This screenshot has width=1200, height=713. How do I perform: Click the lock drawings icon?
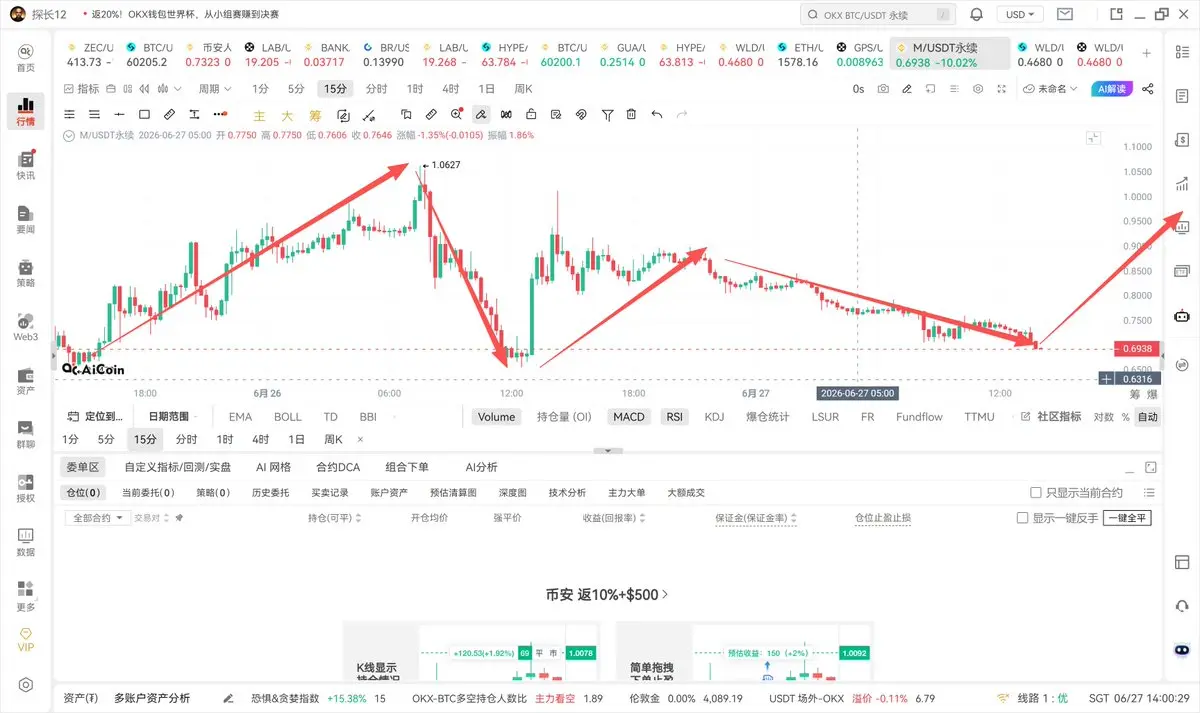(531, 115)
